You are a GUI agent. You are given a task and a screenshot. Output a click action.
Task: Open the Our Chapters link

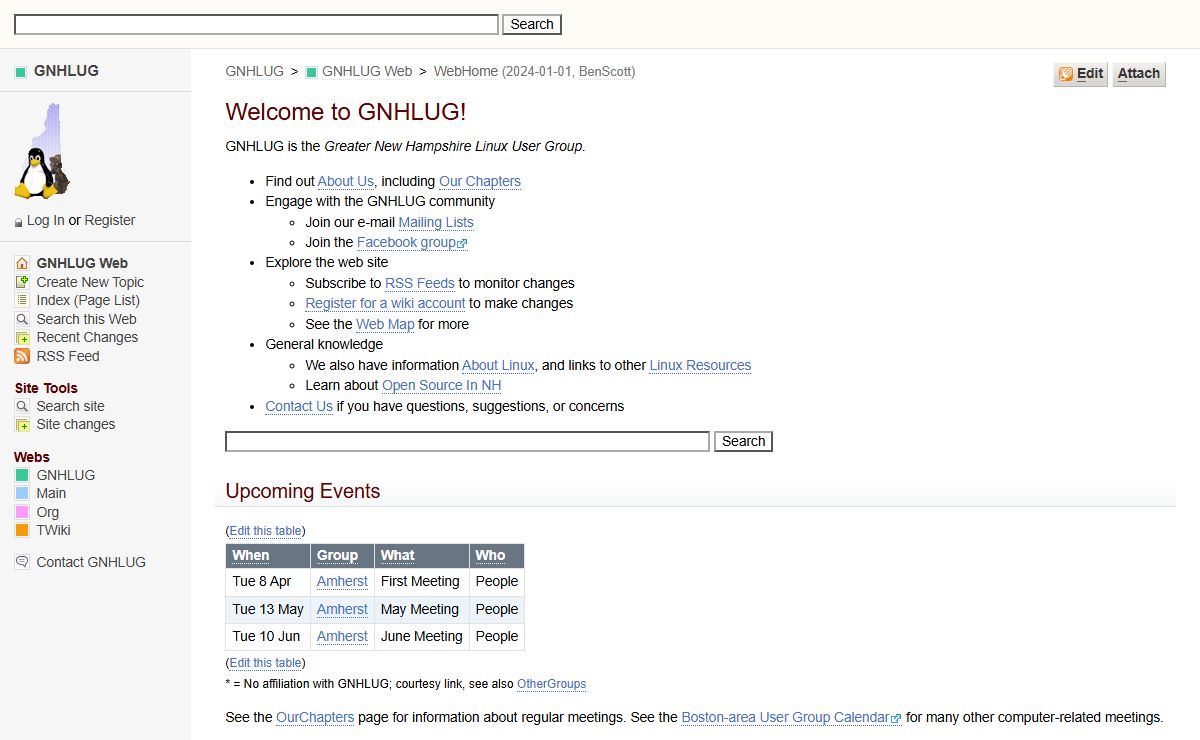480,181
